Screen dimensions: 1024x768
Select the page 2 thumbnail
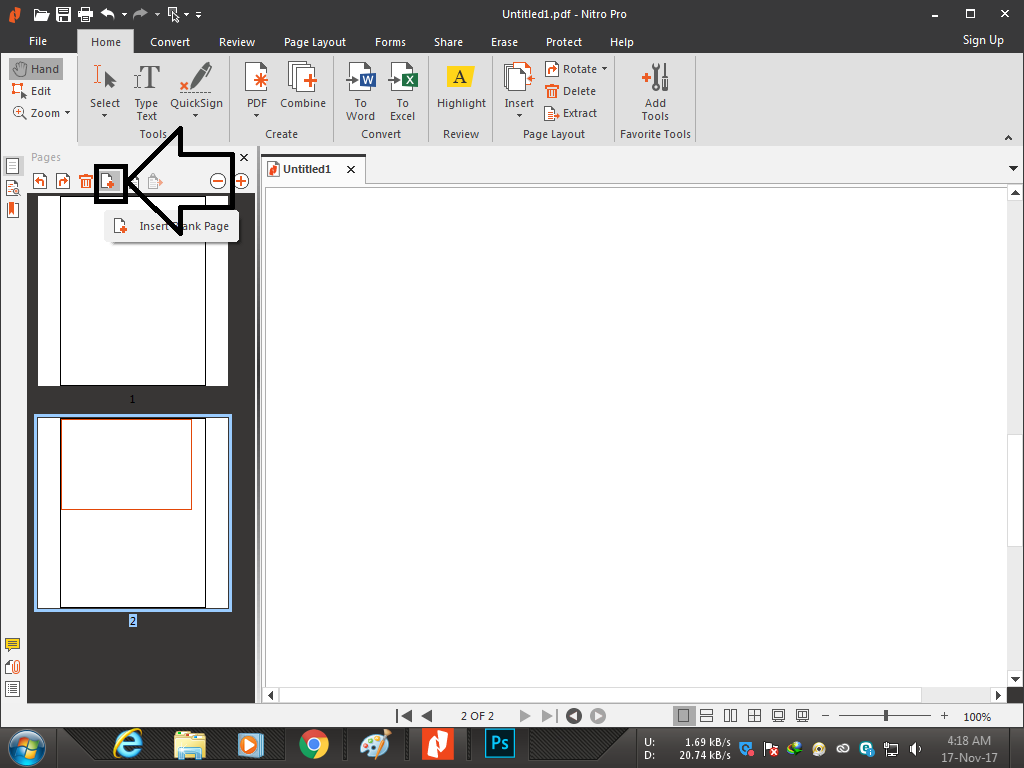pyautogui.click(x=133, y=513)
